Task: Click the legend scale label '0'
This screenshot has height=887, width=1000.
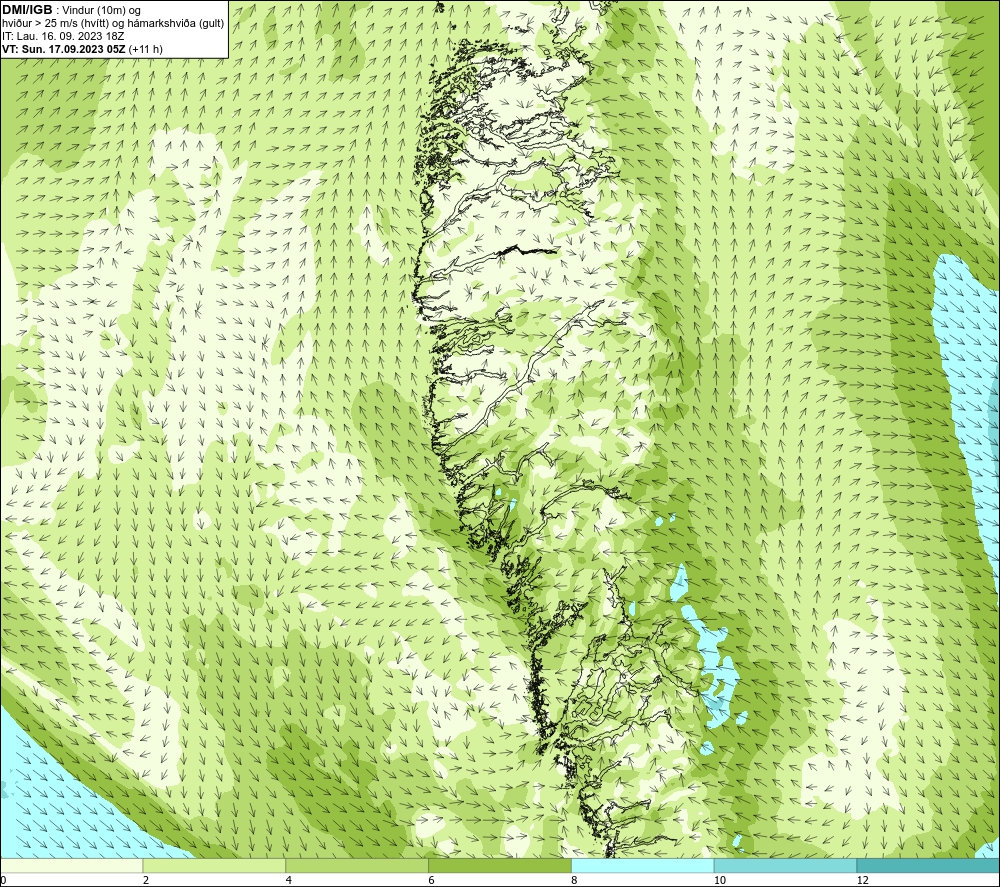Action: 3,881
